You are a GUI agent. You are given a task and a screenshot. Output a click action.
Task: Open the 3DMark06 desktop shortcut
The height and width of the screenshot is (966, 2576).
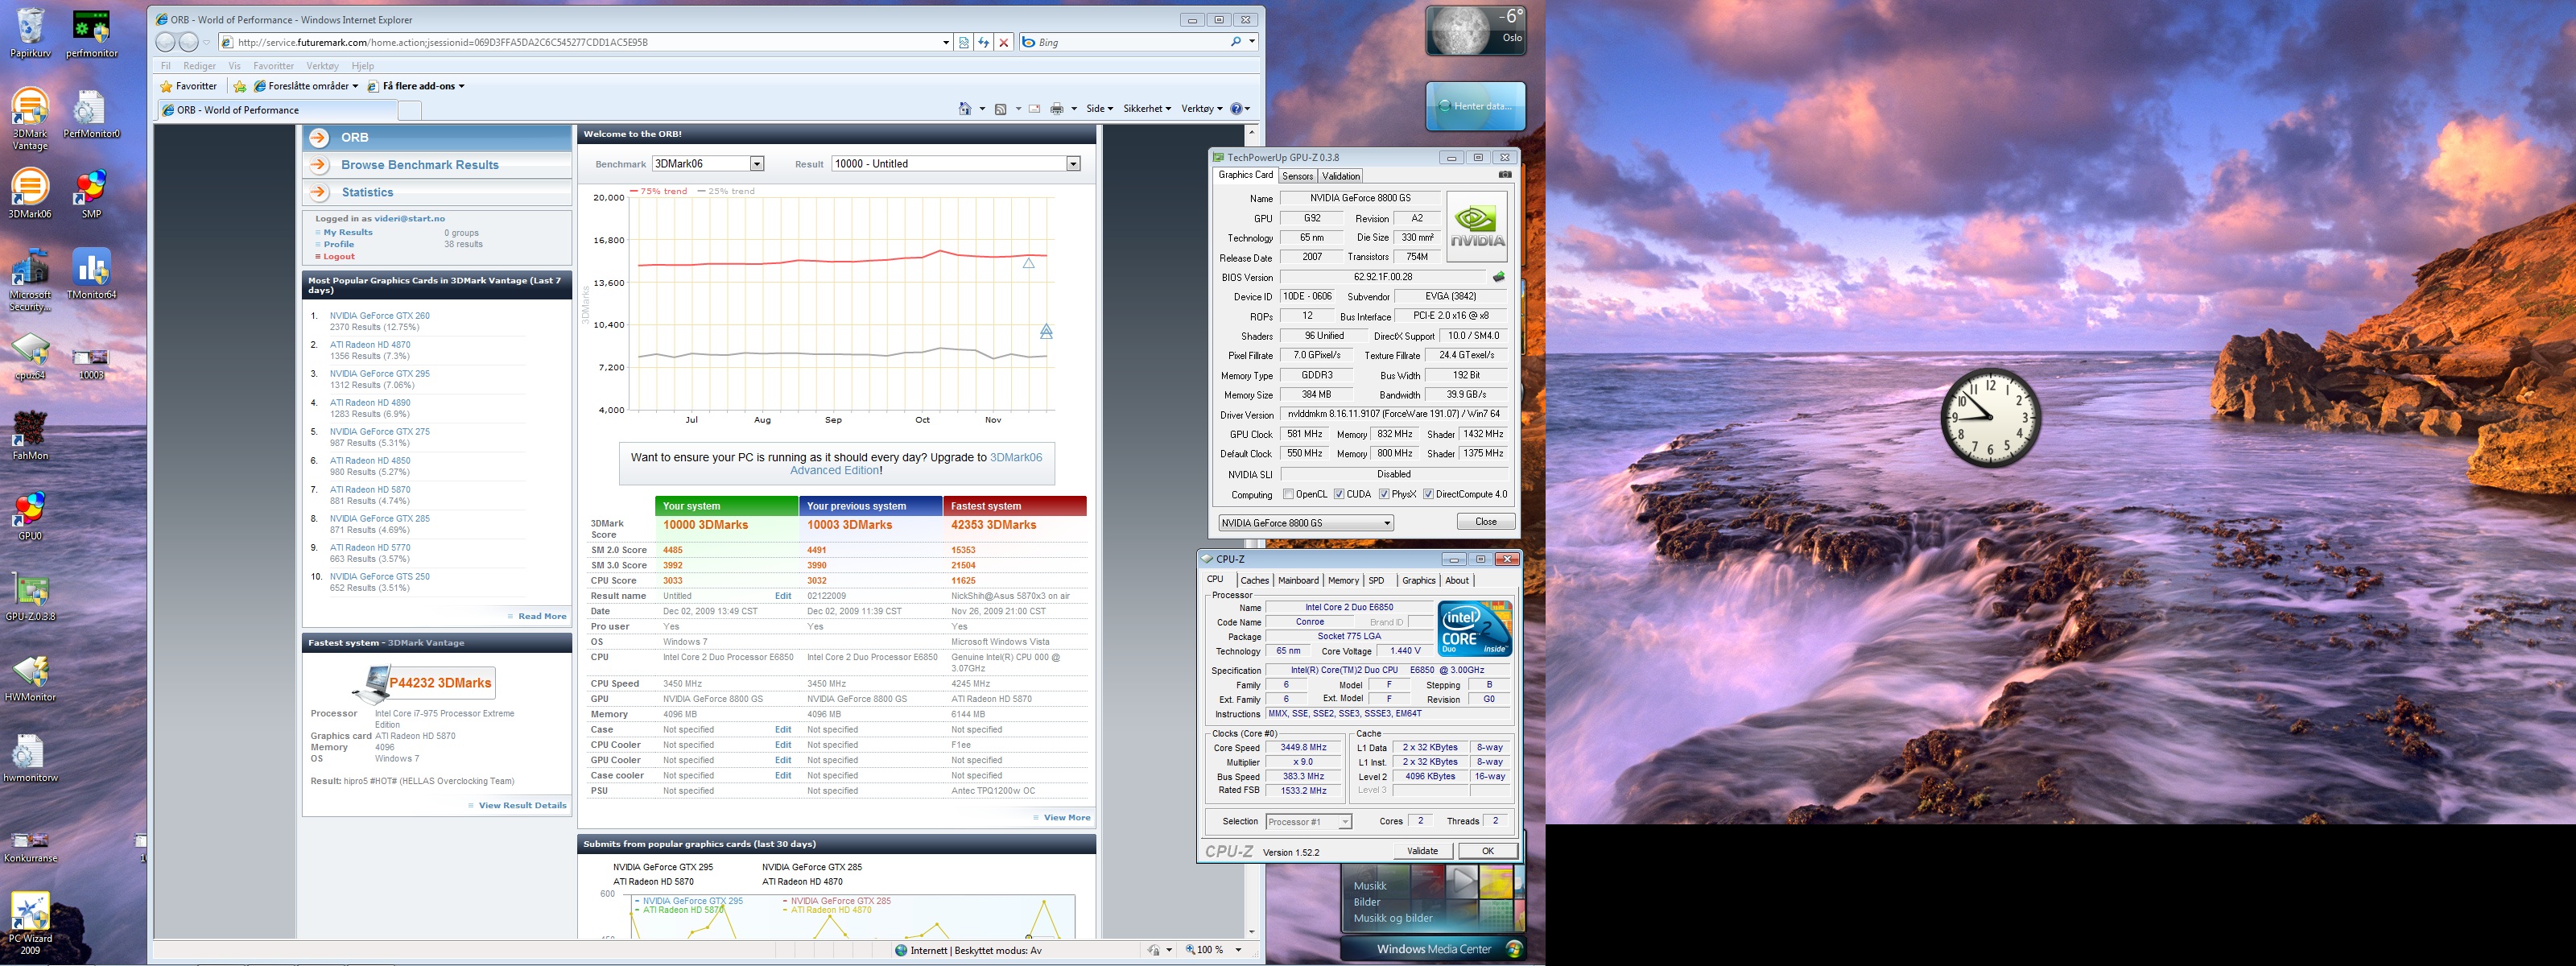(30, 192)
